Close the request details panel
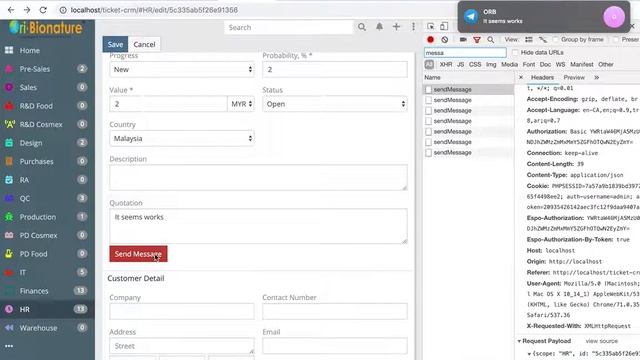Image resolution: width=640 pixels, height=360 pixels. click(x=521, y=77)
